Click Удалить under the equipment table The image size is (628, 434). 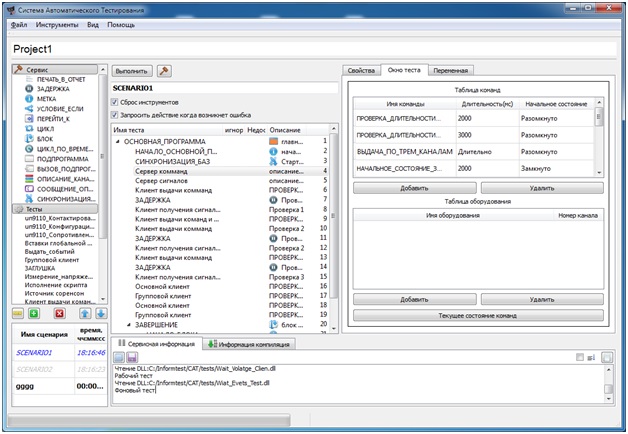tap(542, 299)
